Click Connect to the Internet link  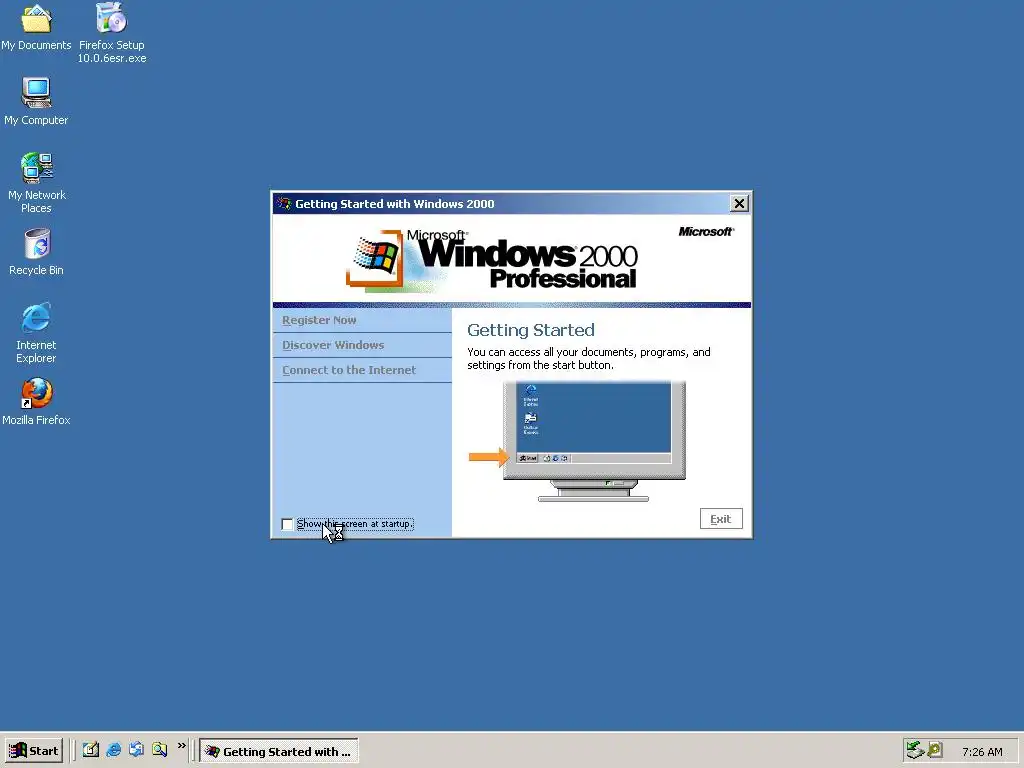[349, 370]
